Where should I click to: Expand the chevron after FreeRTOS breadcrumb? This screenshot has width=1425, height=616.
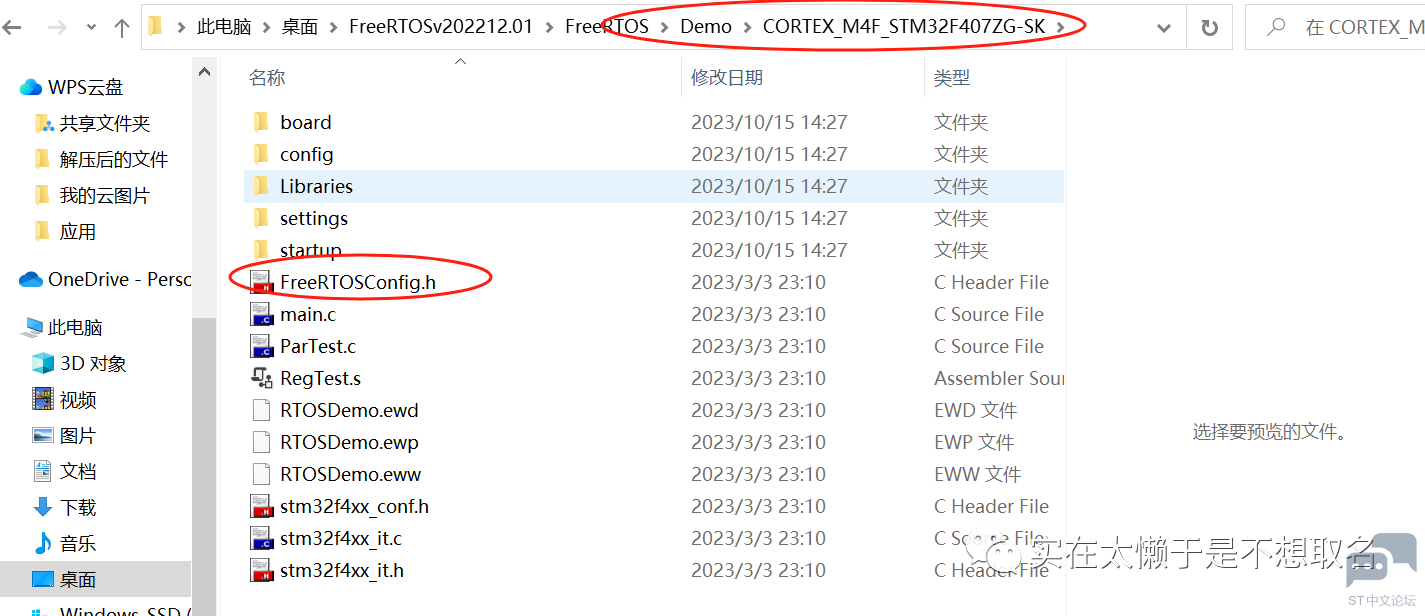[664, 27]
